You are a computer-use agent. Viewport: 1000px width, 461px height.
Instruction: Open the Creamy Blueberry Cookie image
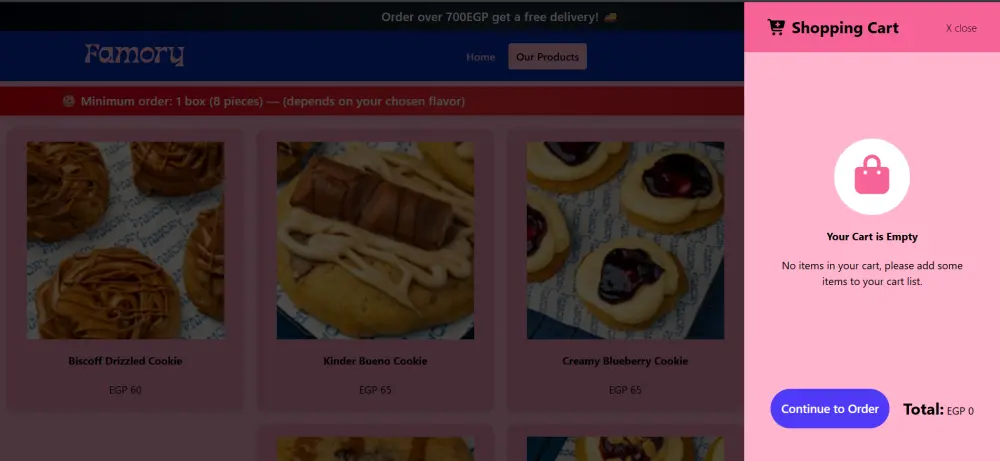pos(625,240)
